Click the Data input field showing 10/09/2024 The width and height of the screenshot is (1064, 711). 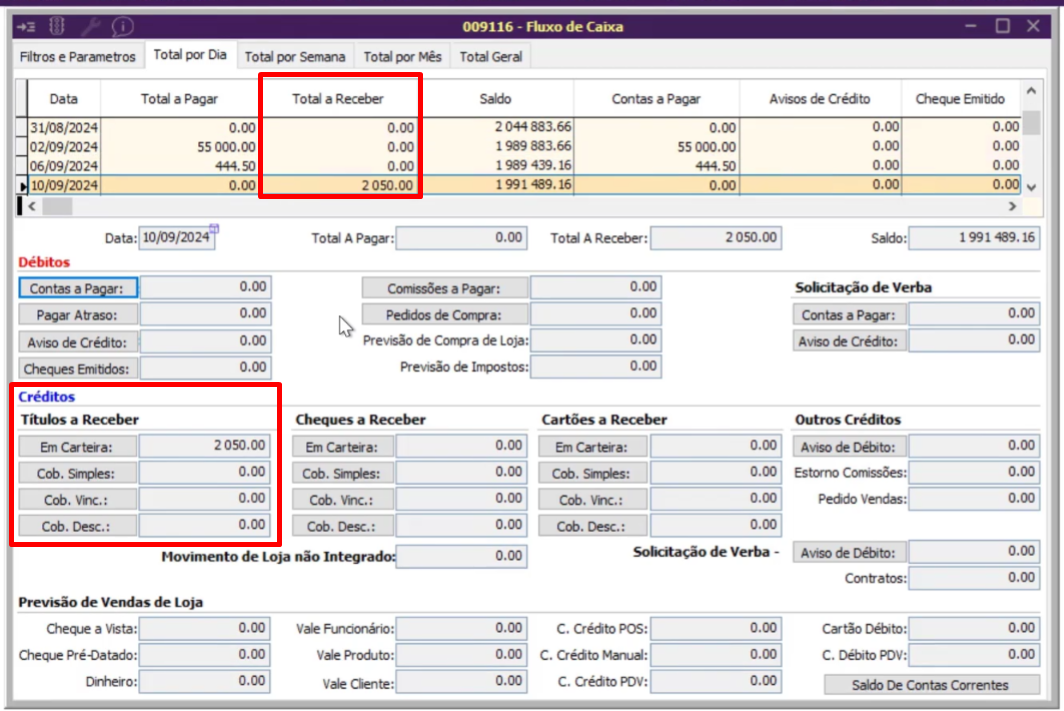[176, 237]
